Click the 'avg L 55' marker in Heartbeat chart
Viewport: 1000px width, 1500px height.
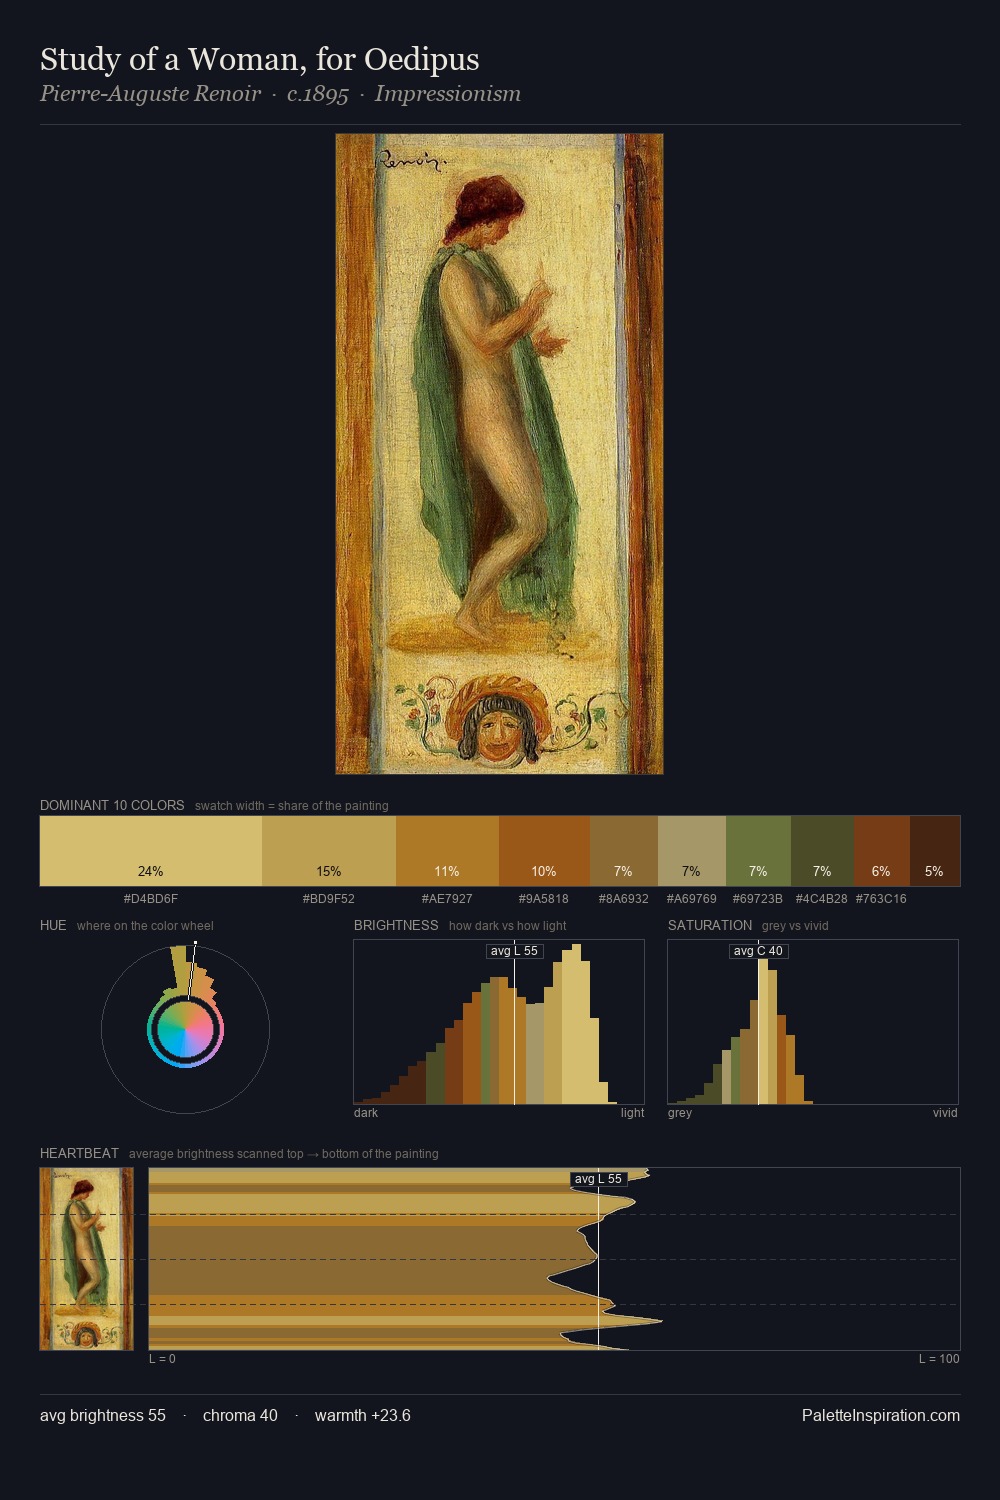598,1179
